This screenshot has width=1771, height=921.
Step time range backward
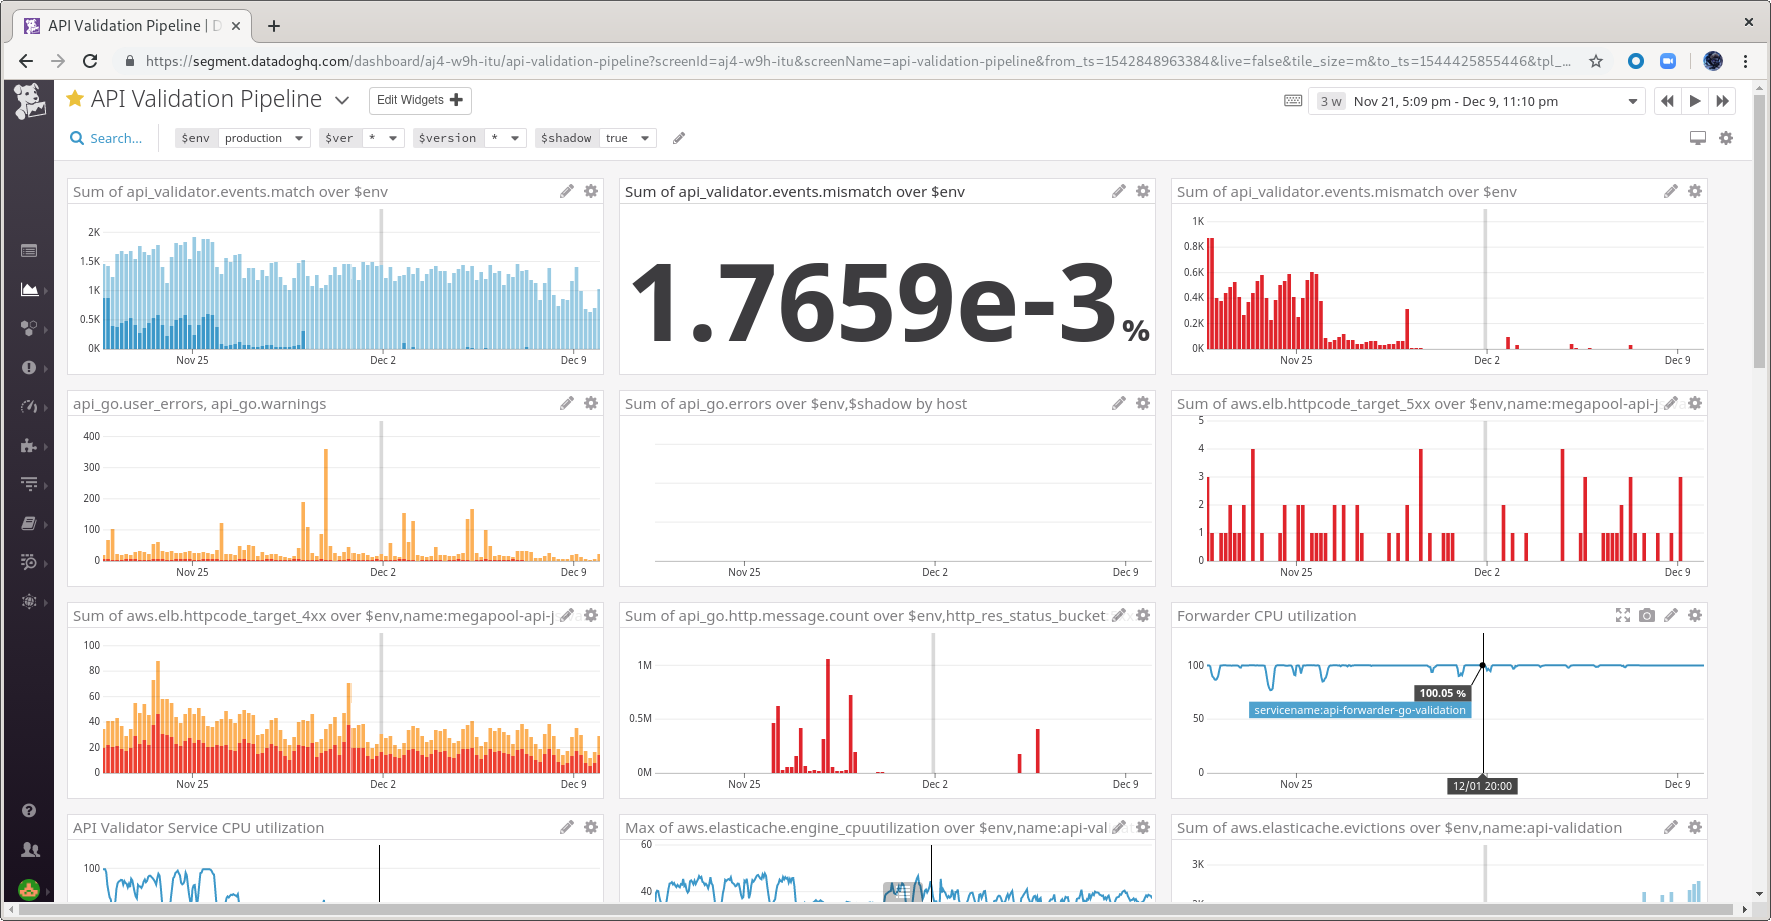click(x=1667, y=101)
